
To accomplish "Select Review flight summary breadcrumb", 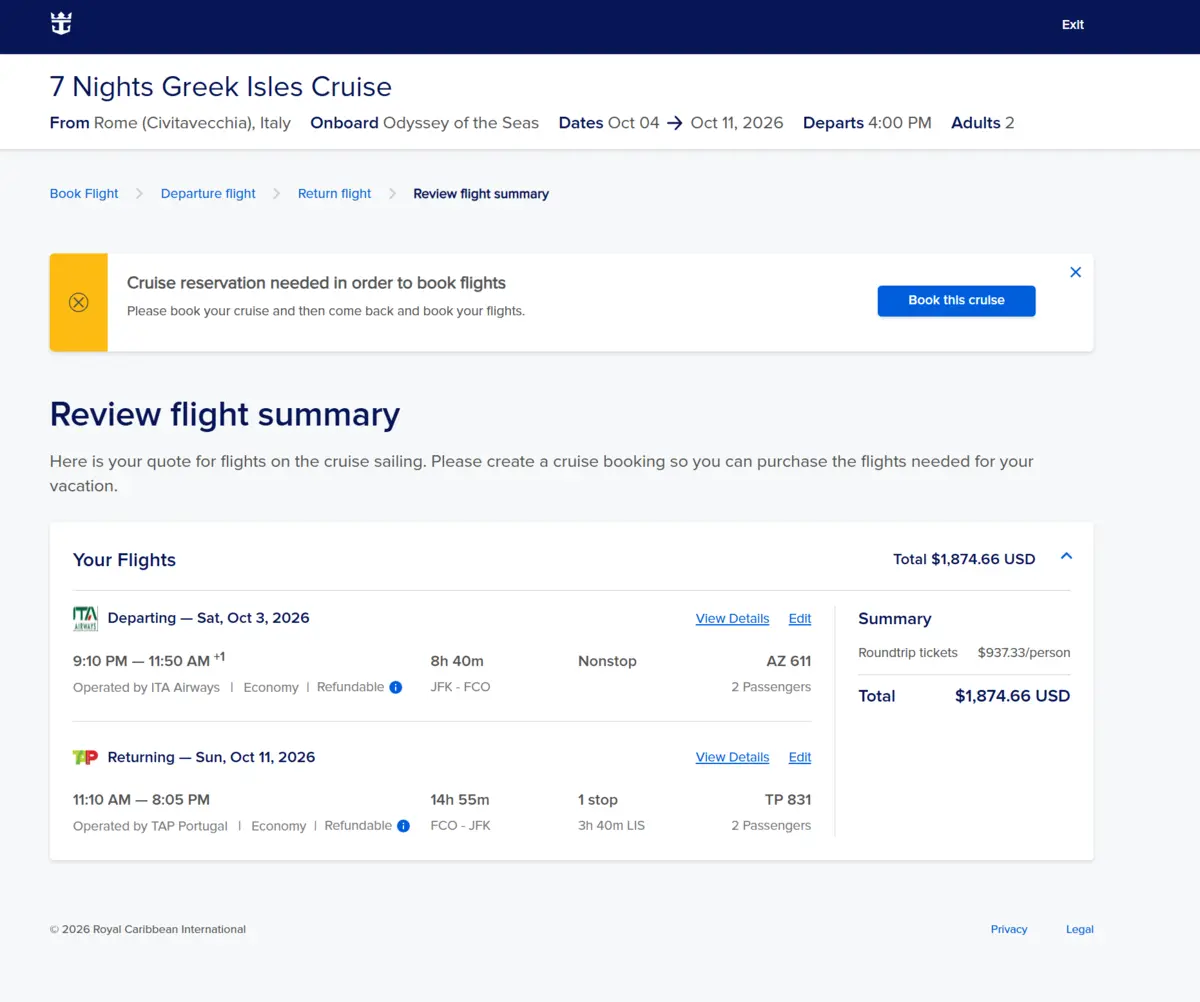I will click(x=481, y=194).
